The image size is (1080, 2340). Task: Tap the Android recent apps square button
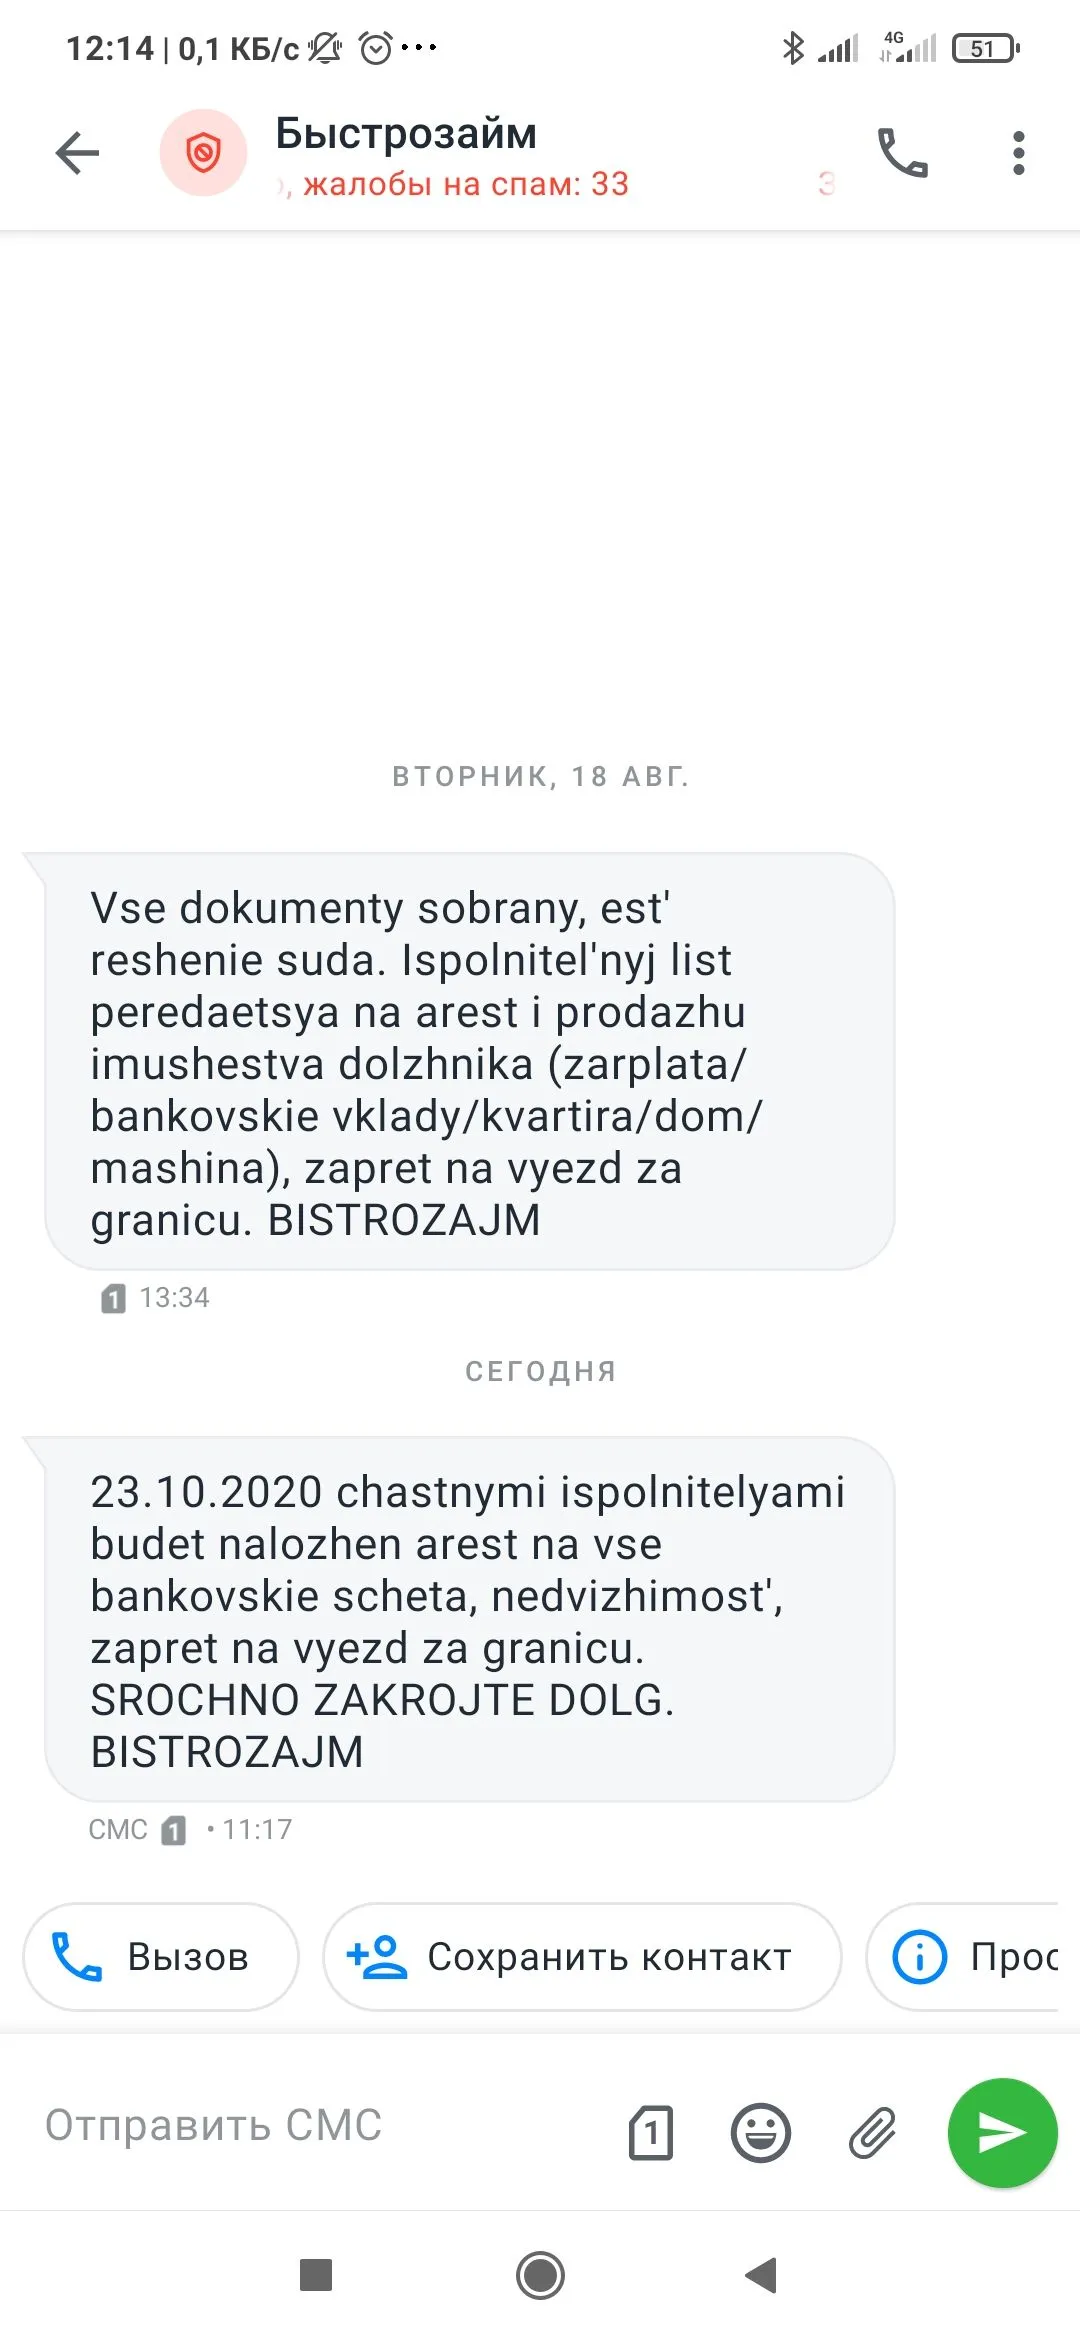316,2275
